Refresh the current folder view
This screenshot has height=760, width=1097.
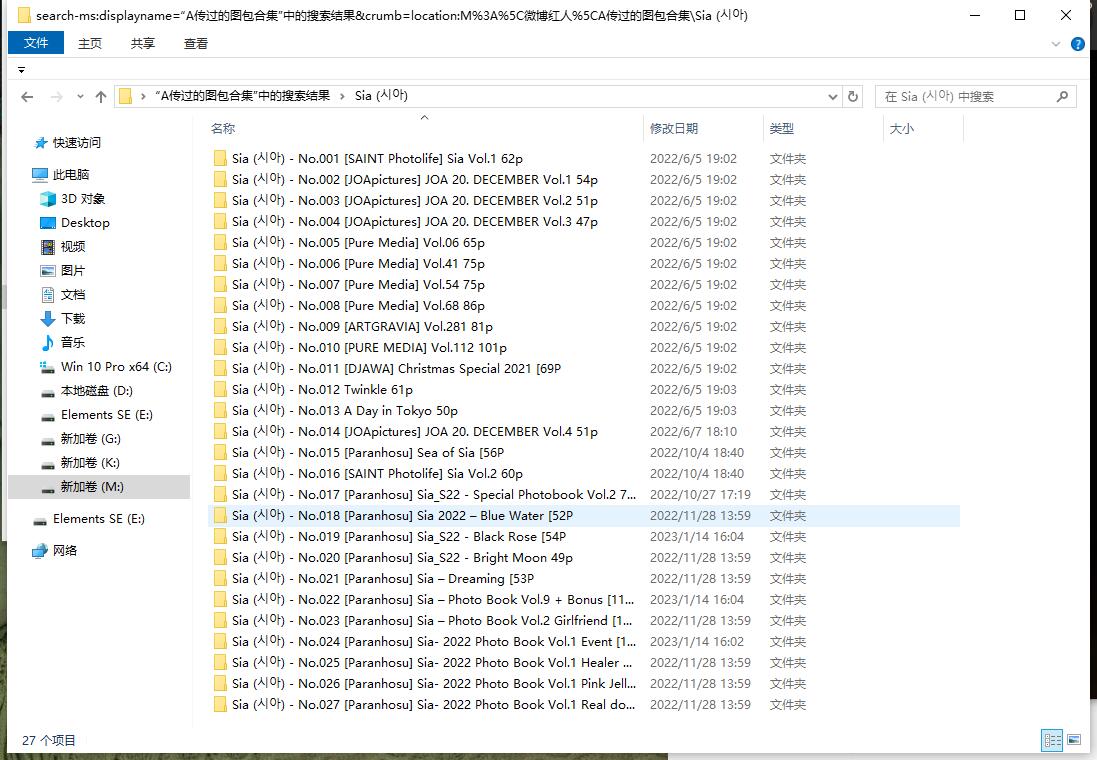[x=853, y=96]
